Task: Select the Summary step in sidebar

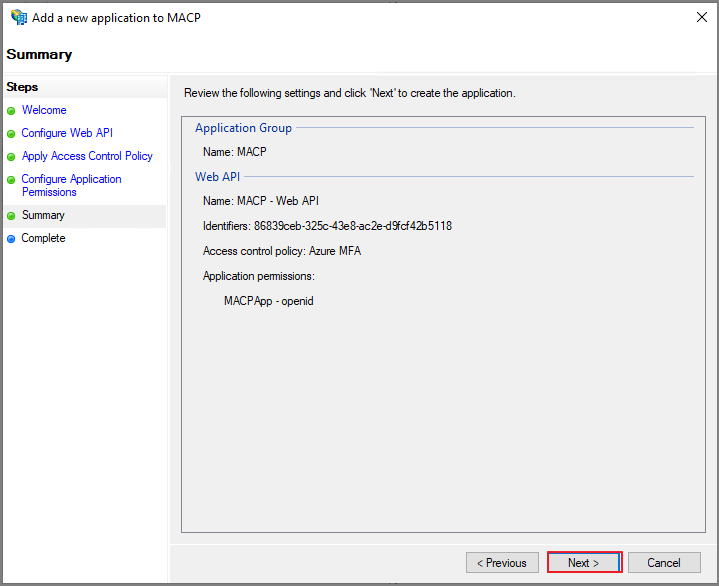Action: 43,215
